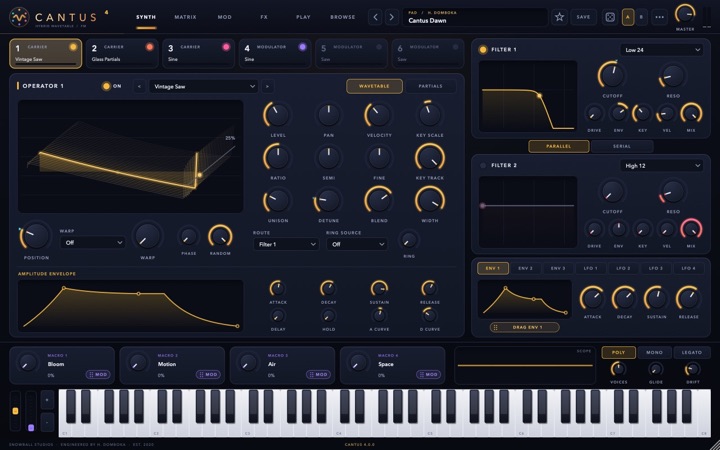This screenshot has height=450, width=720.
Task: Click the Operator 1 Level knob
Action: pyautogui.click(x=278, y=115)
